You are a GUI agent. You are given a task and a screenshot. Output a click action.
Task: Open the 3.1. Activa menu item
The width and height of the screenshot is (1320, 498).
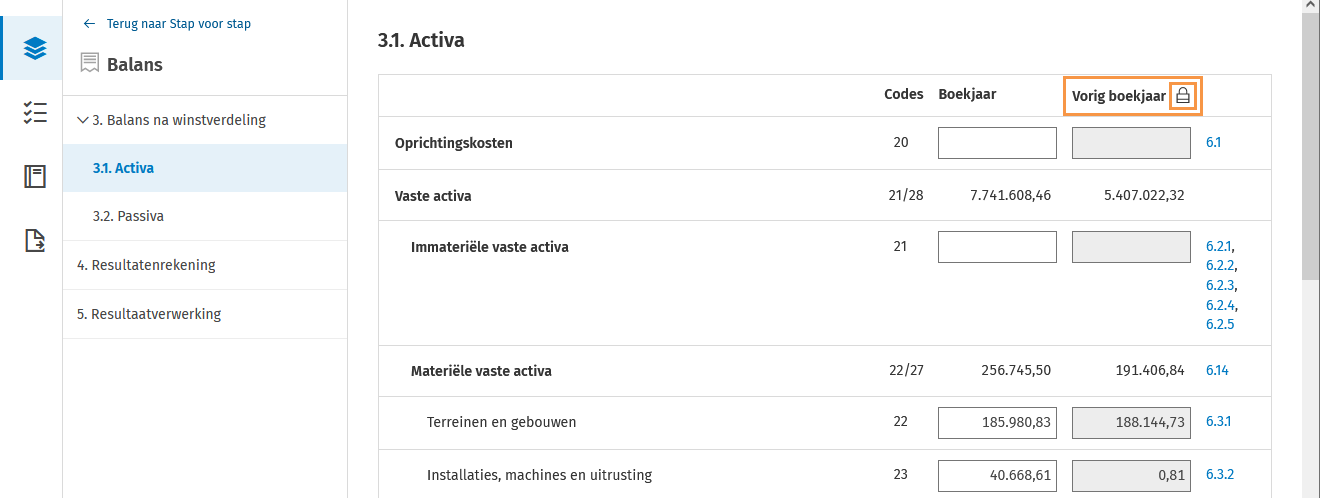click(x=123, y=168)
